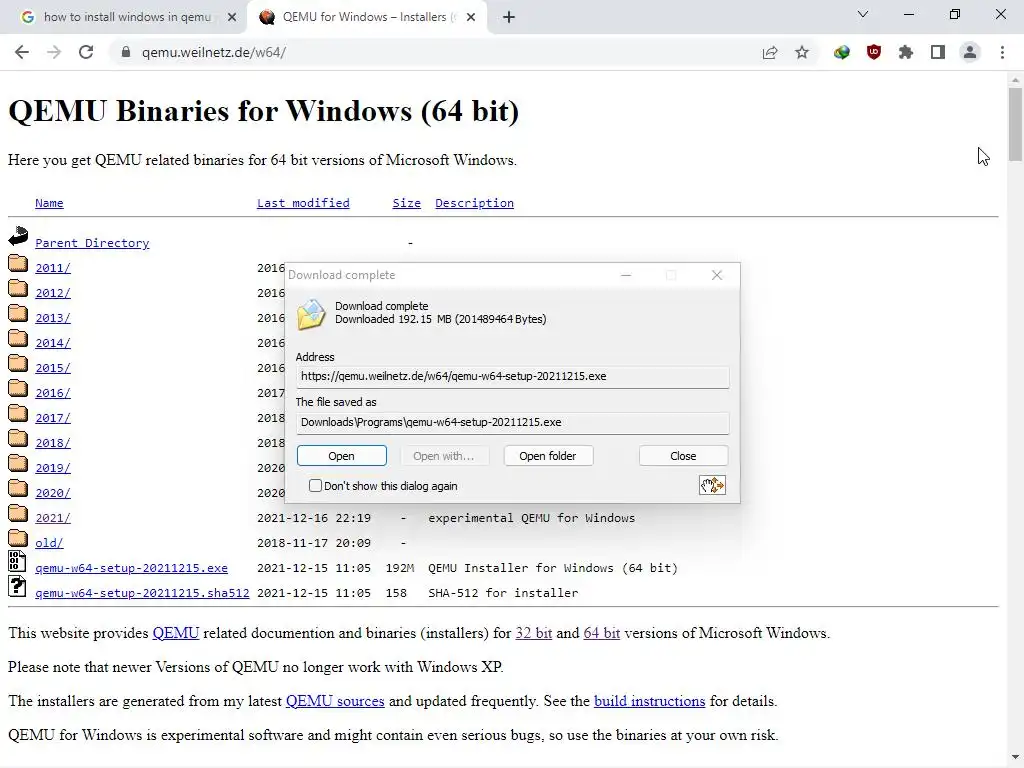Bookmark this page with the star icon
This screenshot has height=768, width=1024.
[802, 52]
